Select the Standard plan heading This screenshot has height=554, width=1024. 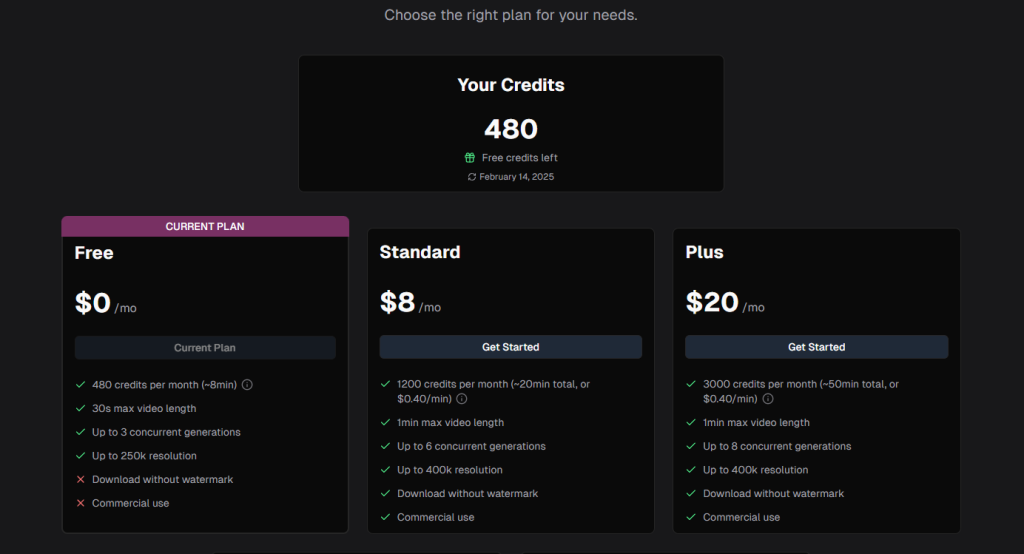coord(420,253)
